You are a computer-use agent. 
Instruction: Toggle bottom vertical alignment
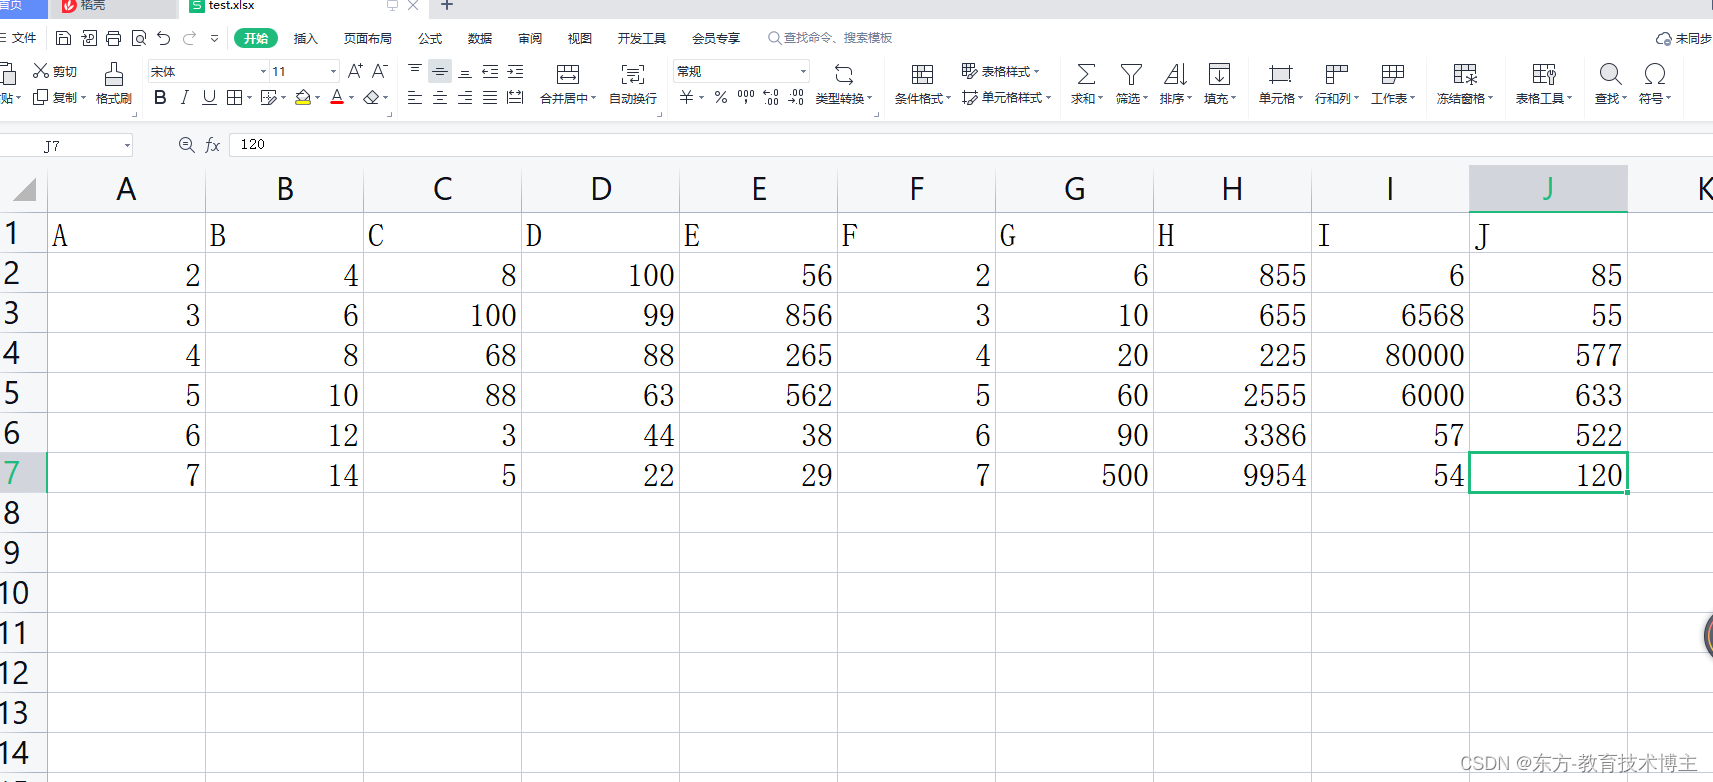click(465, 71)
